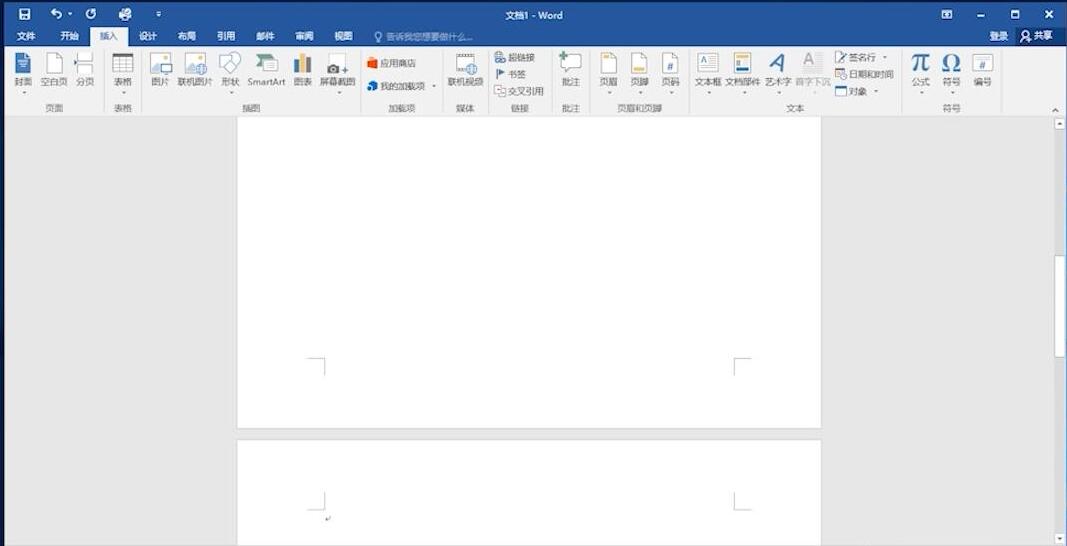
Task: Switch to the 设计 tab
Action: tap(148, 36)
